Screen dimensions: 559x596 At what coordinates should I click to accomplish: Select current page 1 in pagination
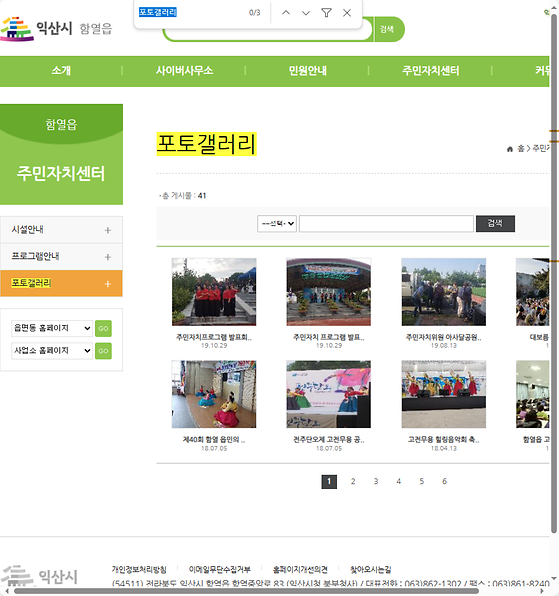click(x=329, y=482)
